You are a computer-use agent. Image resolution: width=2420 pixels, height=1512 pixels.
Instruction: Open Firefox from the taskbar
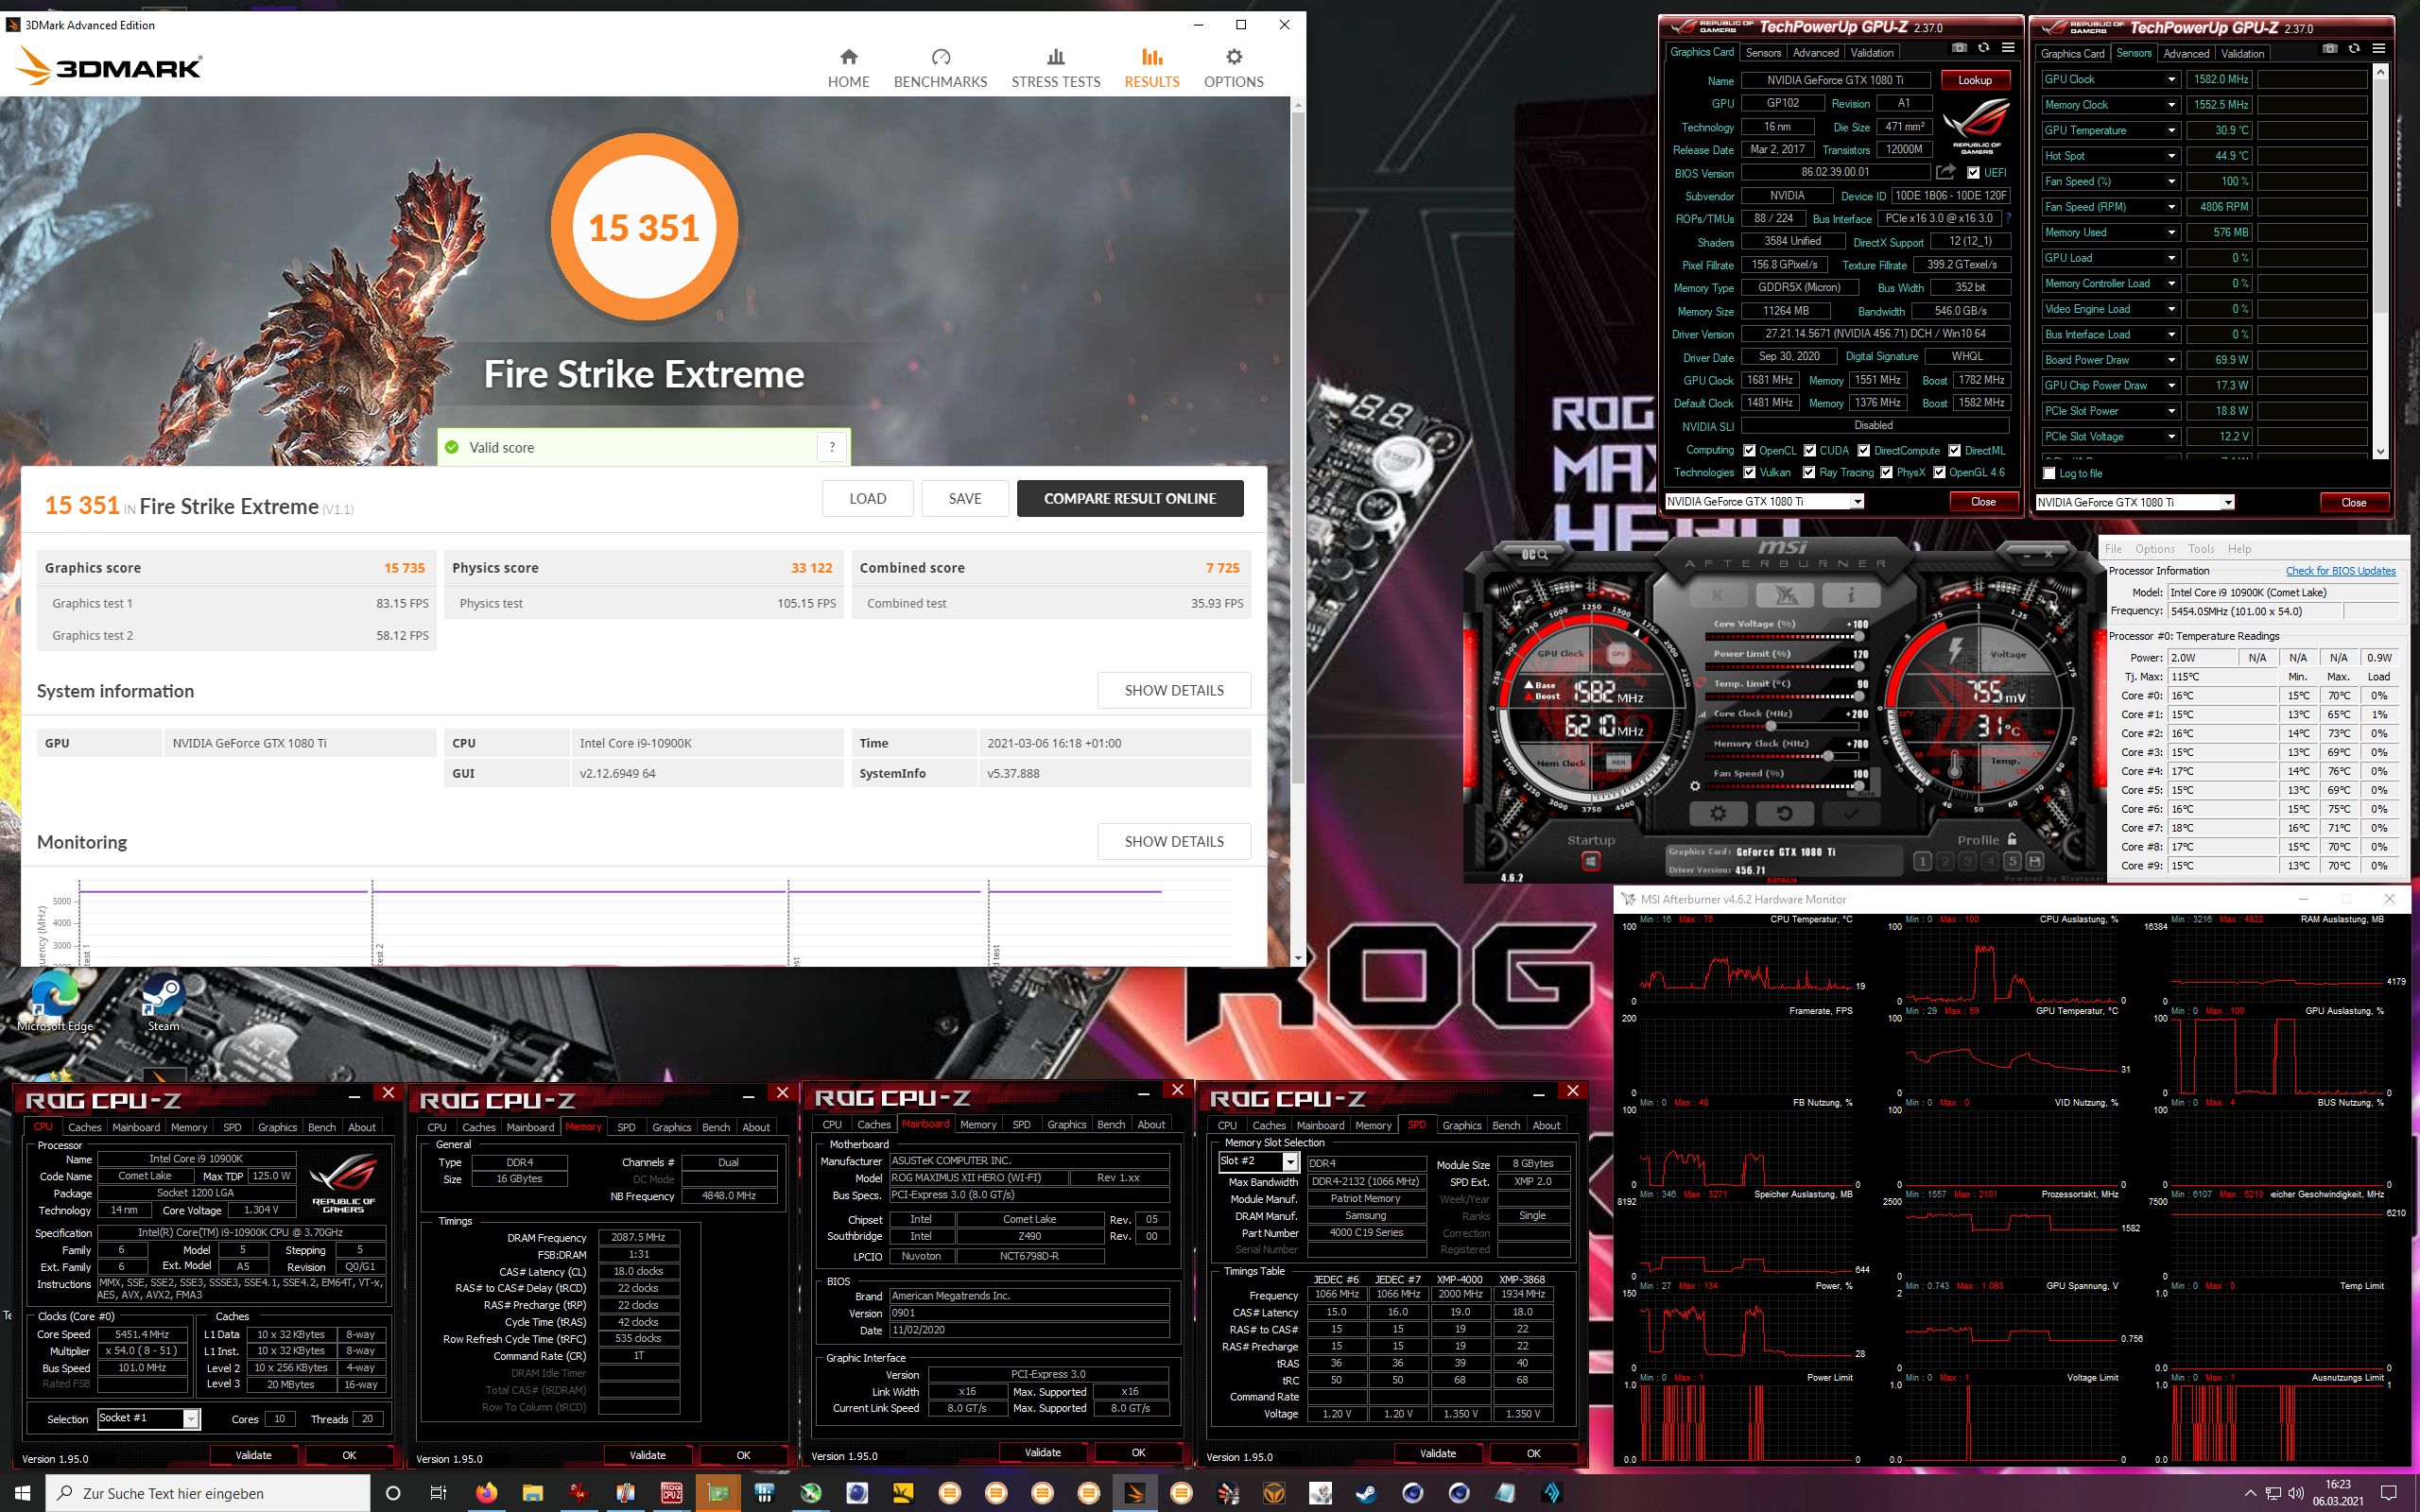pyautogui.click(x=486, y=1493)
